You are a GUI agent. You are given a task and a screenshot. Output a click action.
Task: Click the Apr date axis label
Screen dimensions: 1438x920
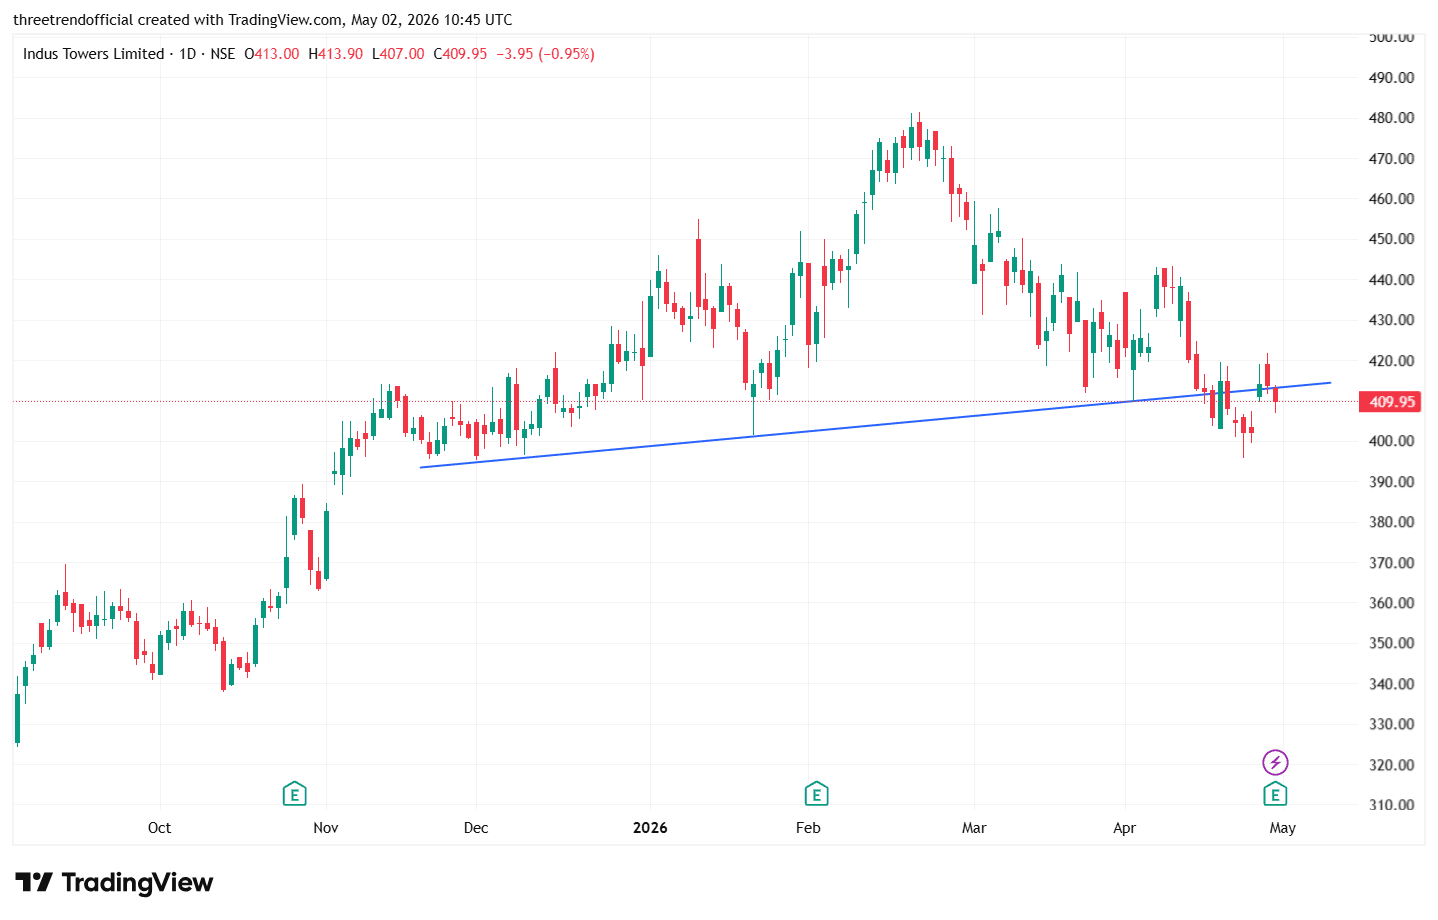pyautogui.click(x=1125, y=828)
